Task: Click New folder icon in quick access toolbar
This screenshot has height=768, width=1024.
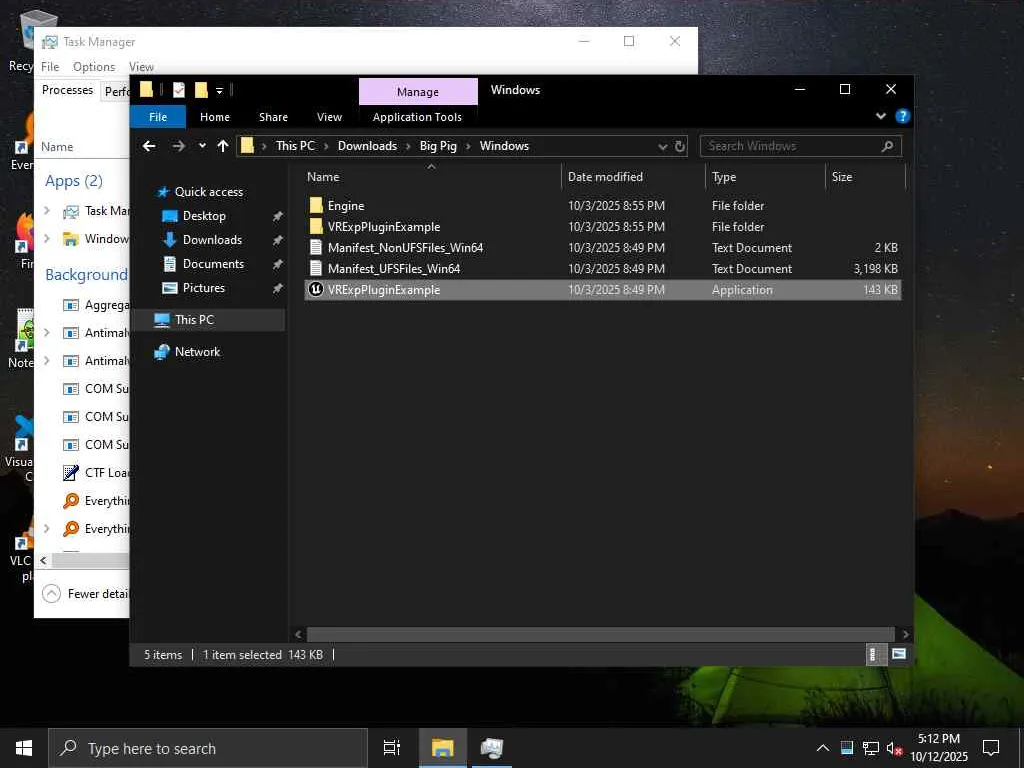Action: pyautogui.click(x=201, y=90)
